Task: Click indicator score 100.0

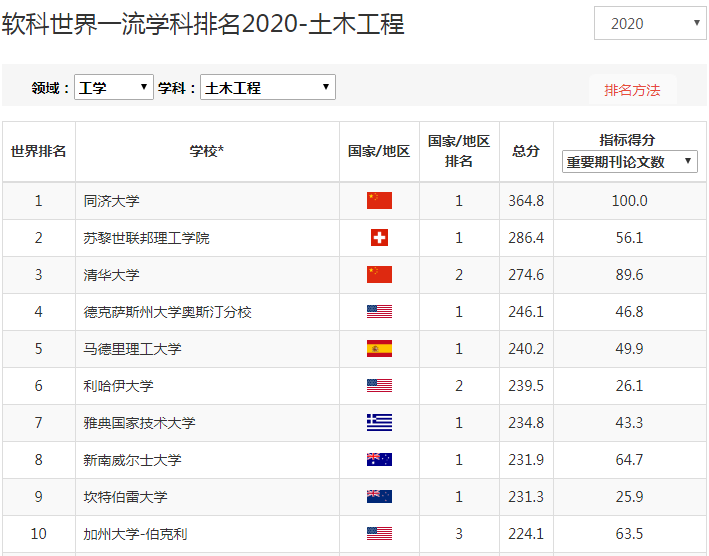Action: [629, 201]
